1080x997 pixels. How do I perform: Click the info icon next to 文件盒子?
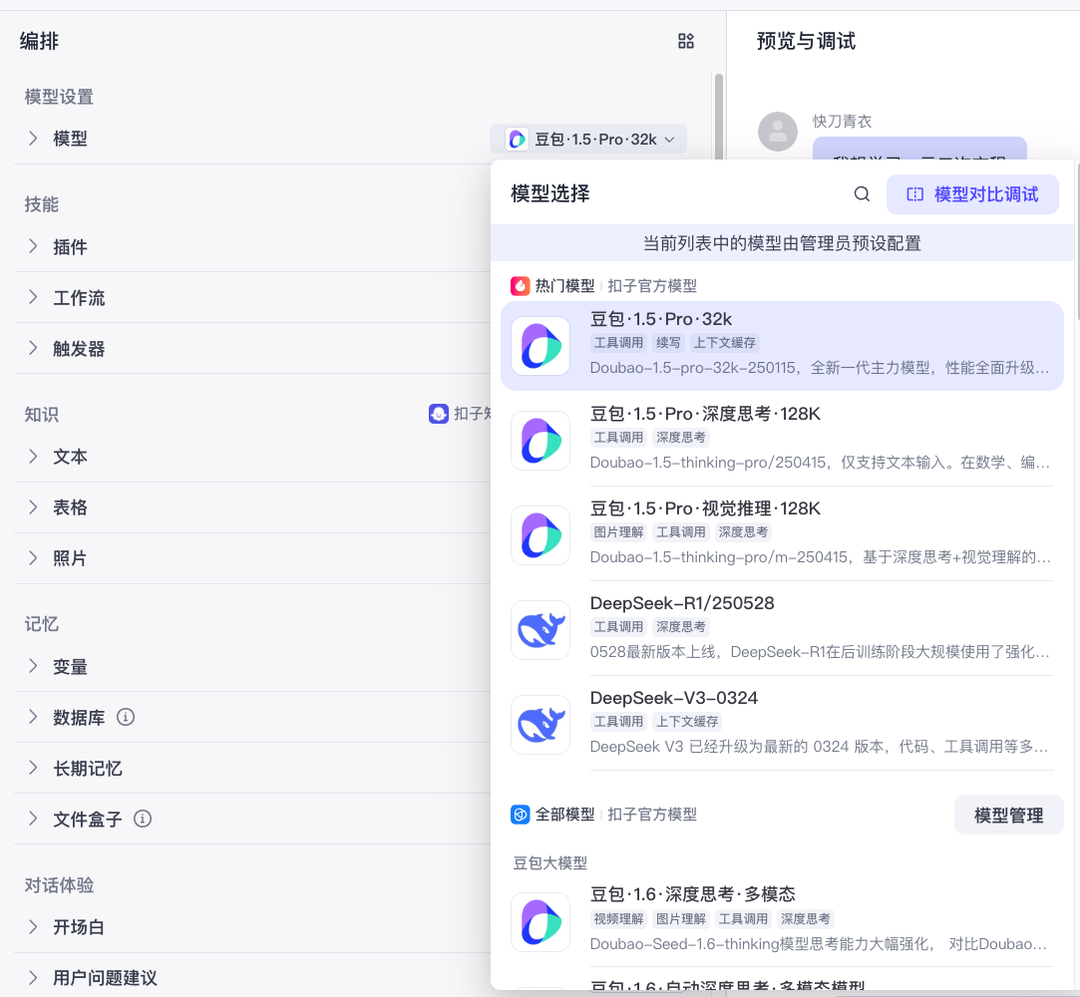coord(143,819)
